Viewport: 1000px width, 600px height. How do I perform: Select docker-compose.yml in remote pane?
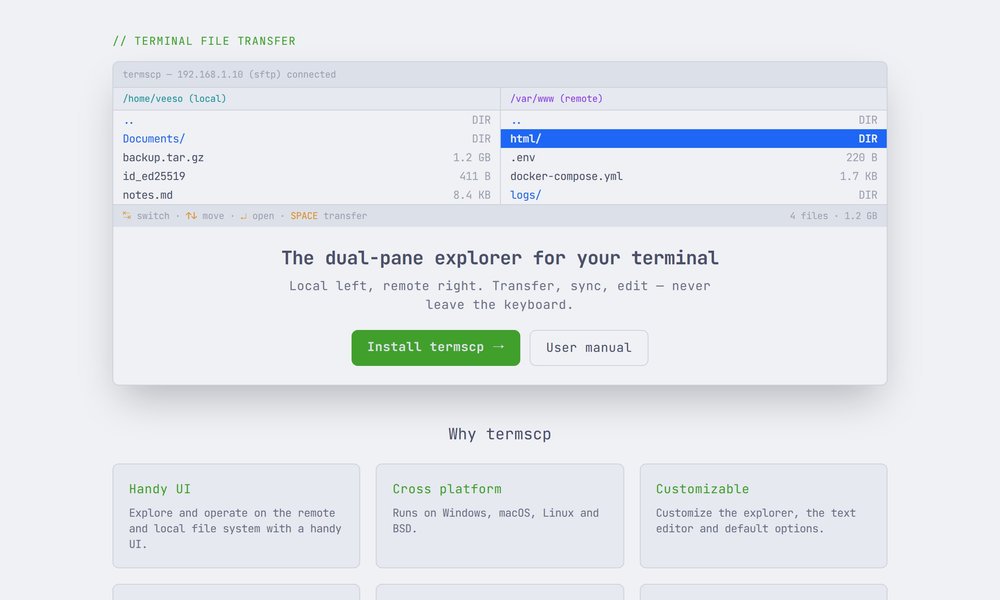tap(694, 176)
